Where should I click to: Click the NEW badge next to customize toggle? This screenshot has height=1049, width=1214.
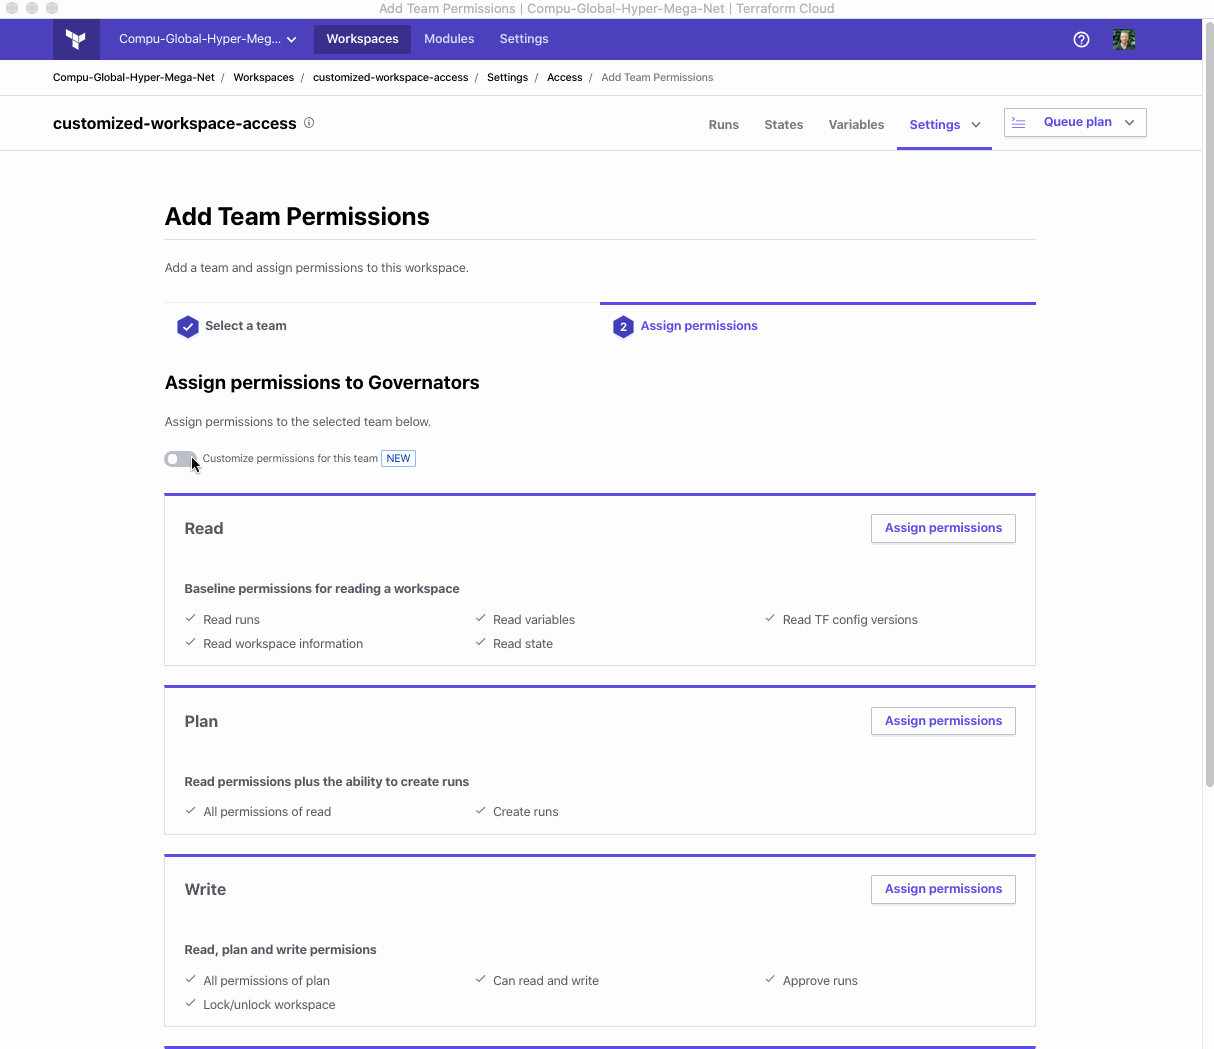click(398, 459)
